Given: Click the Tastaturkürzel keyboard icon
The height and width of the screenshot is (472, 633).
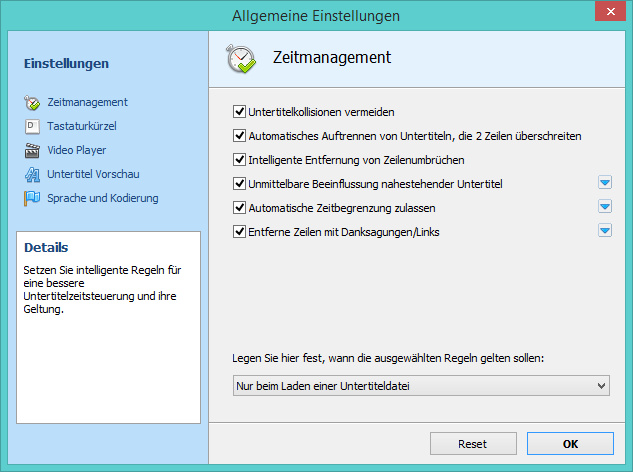Looking at the screenshot, I should (31, 127).
